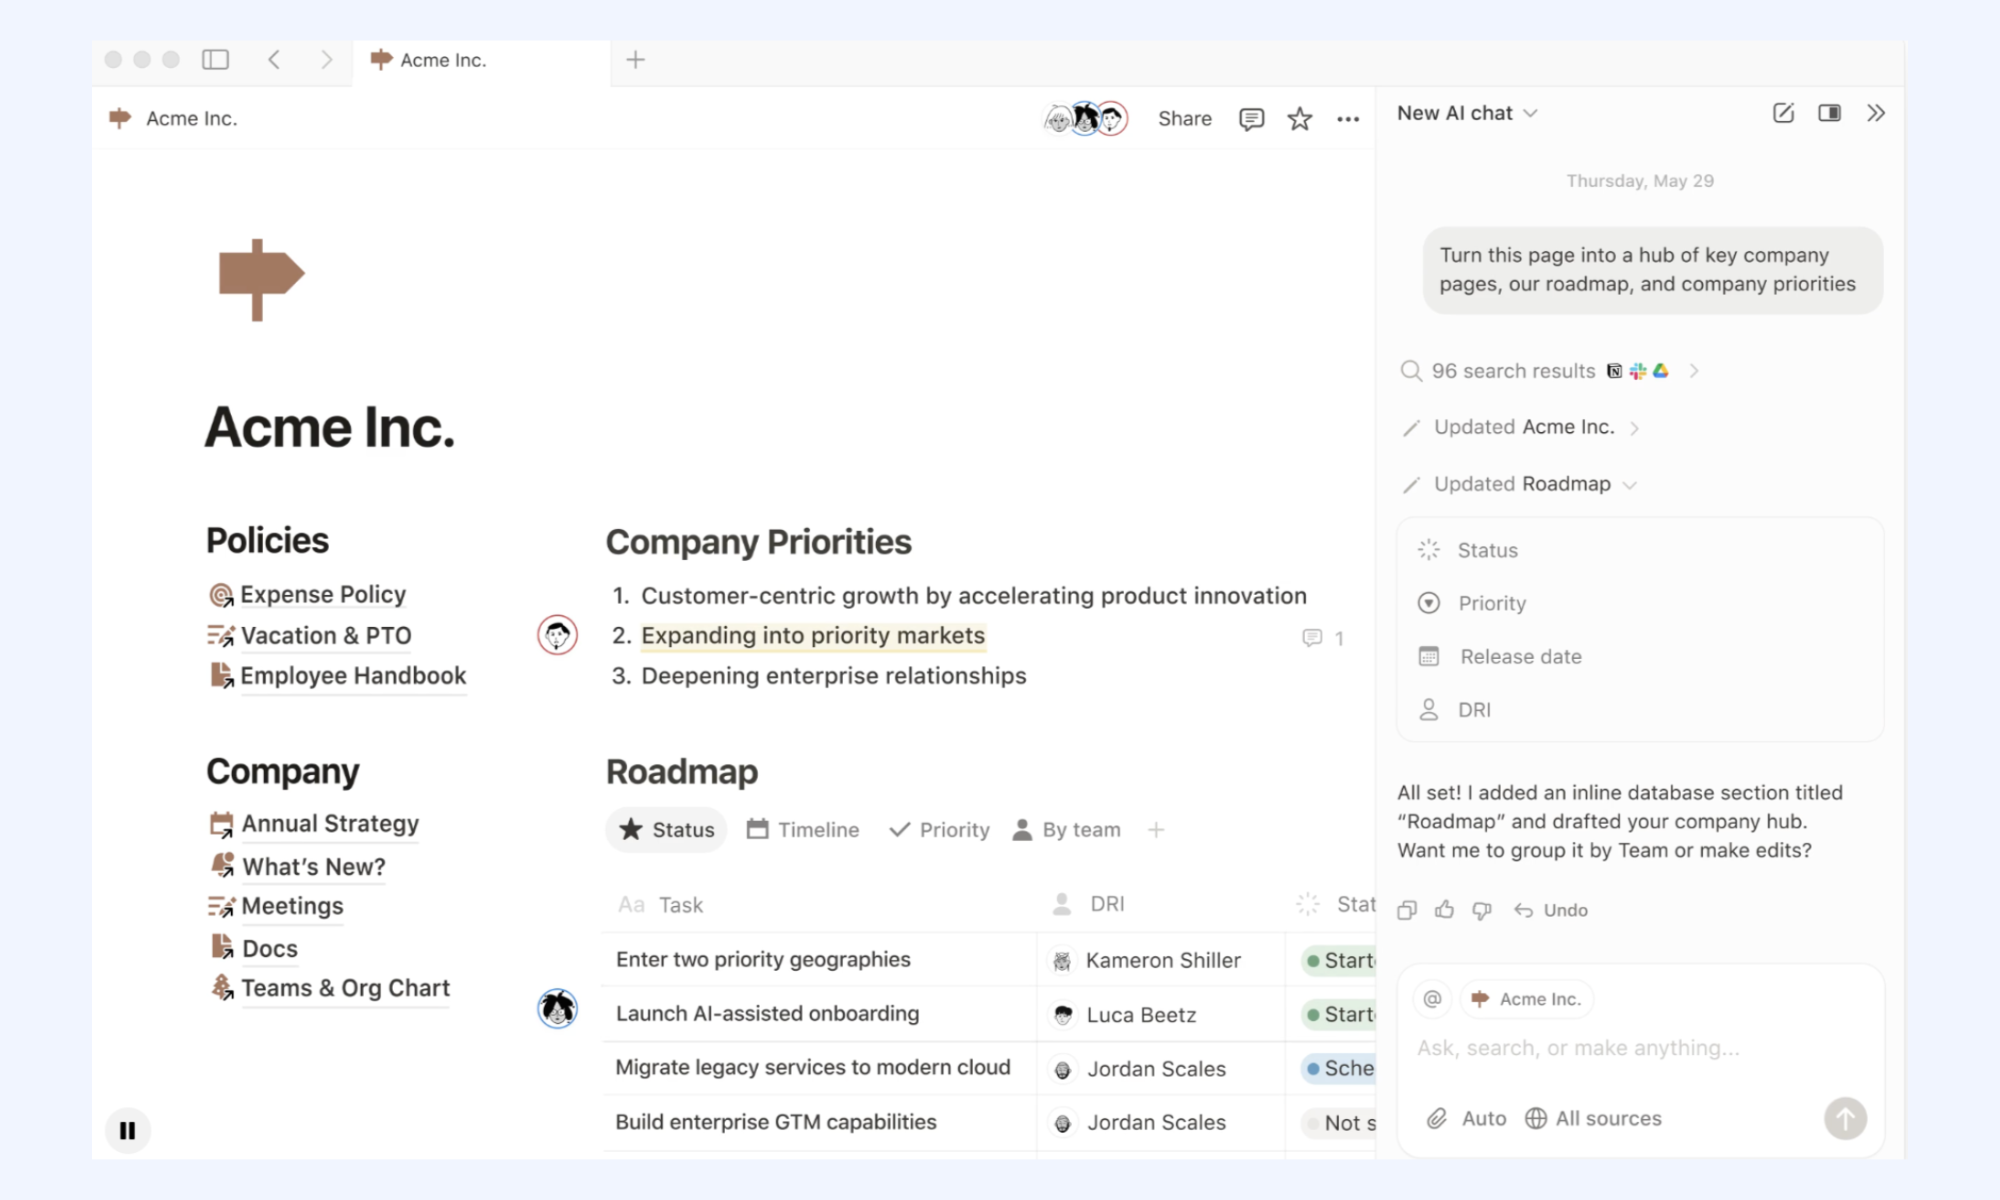Switch to the Timeline view tab

pos(803,830)
